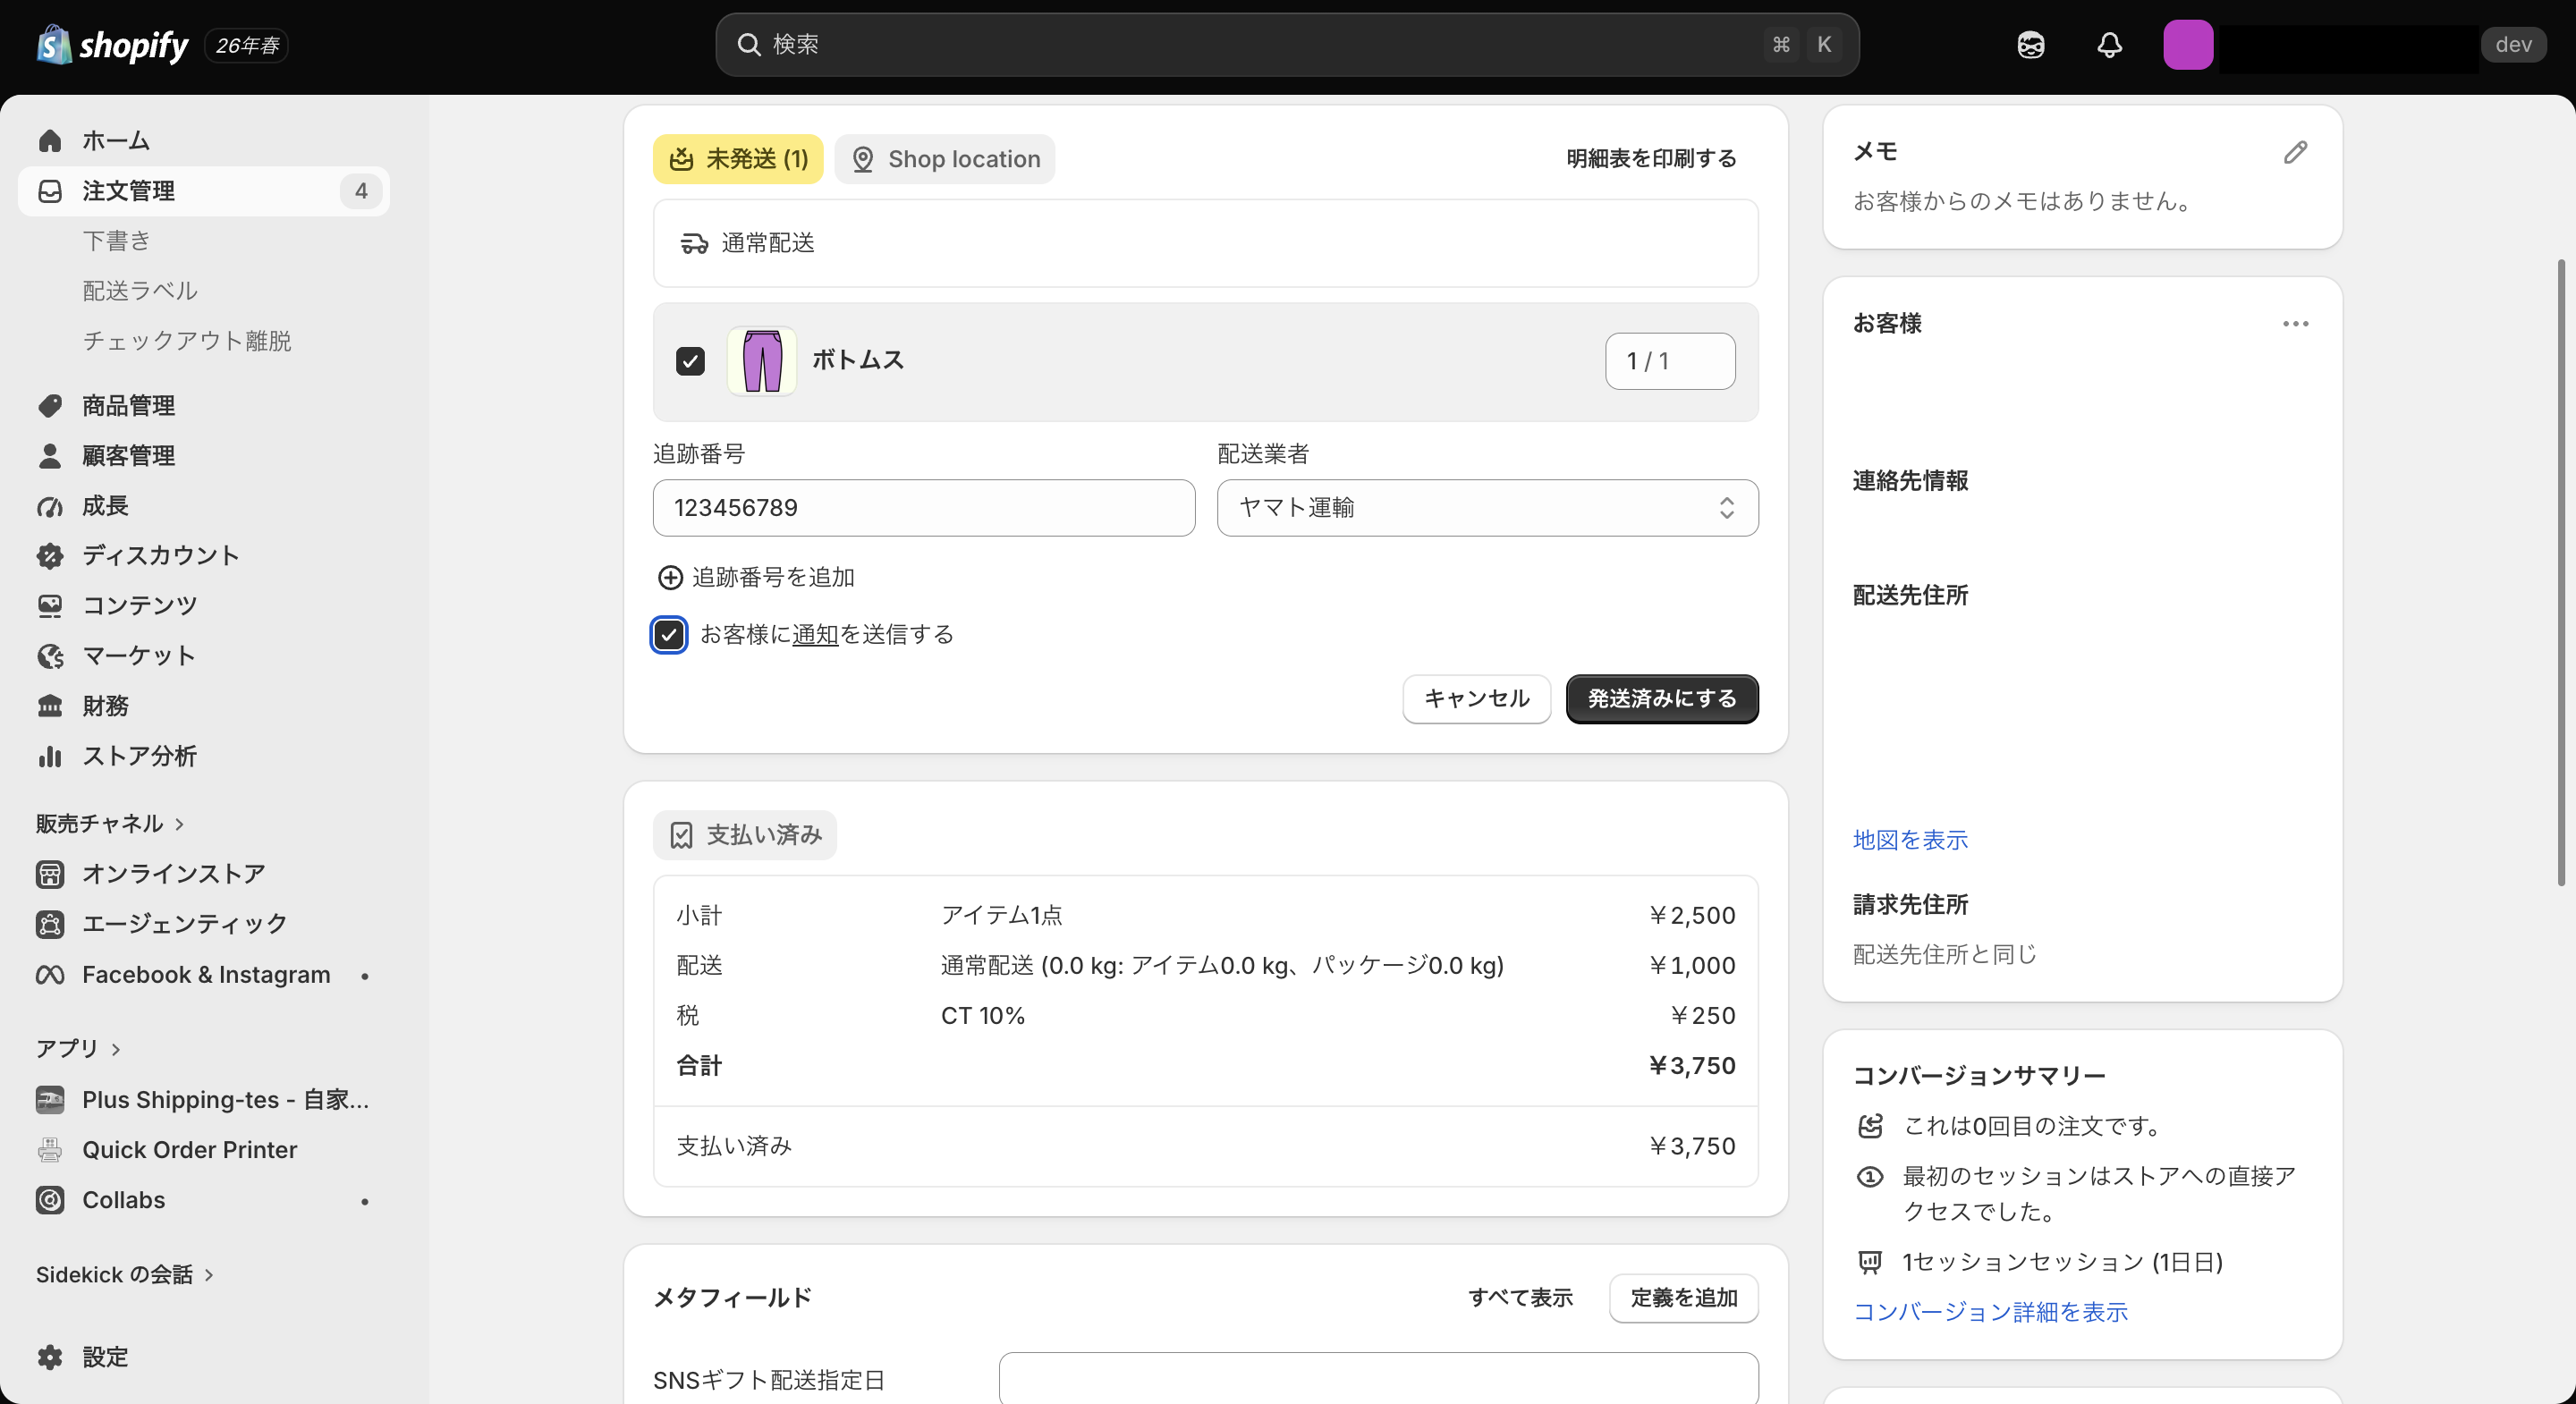This screenshot has height=1404, width=2576.
Task: Click the purple store avatar
Action: 2187,45
